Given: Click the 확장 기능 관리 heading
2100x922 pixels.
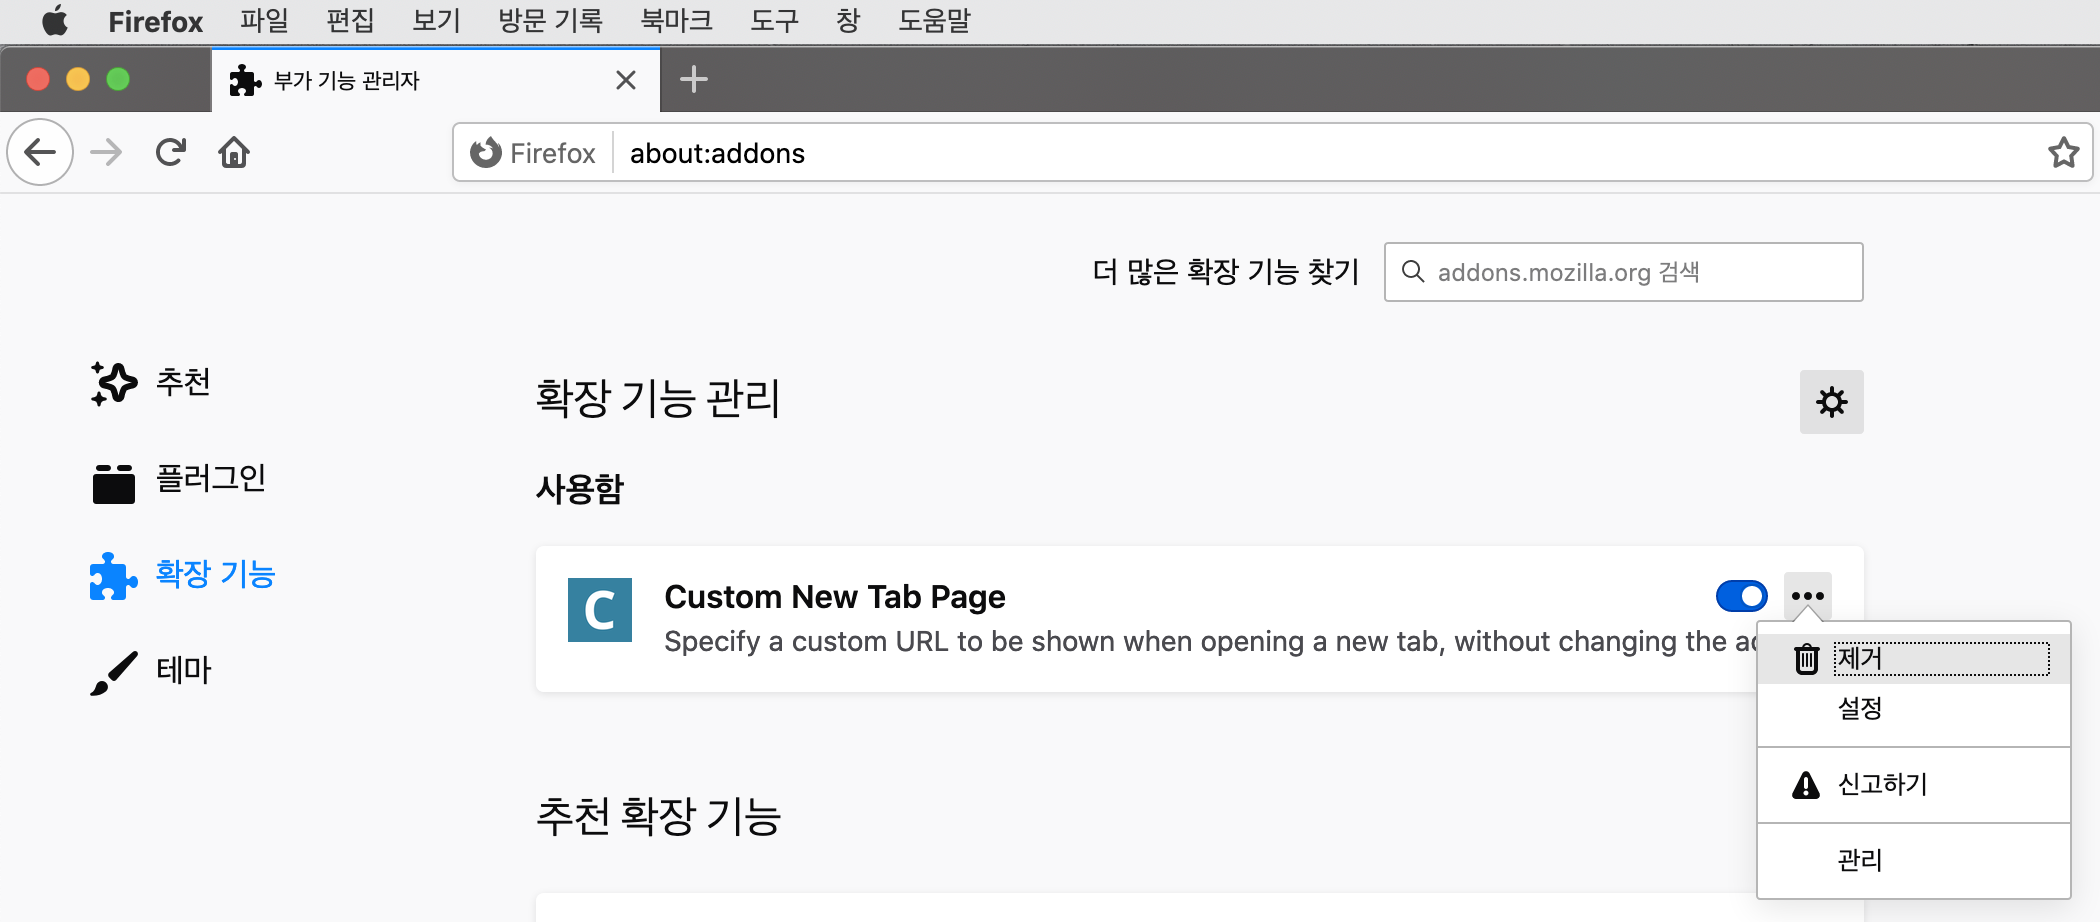Looking at the screenshot, I should click(x=657, y=398).
